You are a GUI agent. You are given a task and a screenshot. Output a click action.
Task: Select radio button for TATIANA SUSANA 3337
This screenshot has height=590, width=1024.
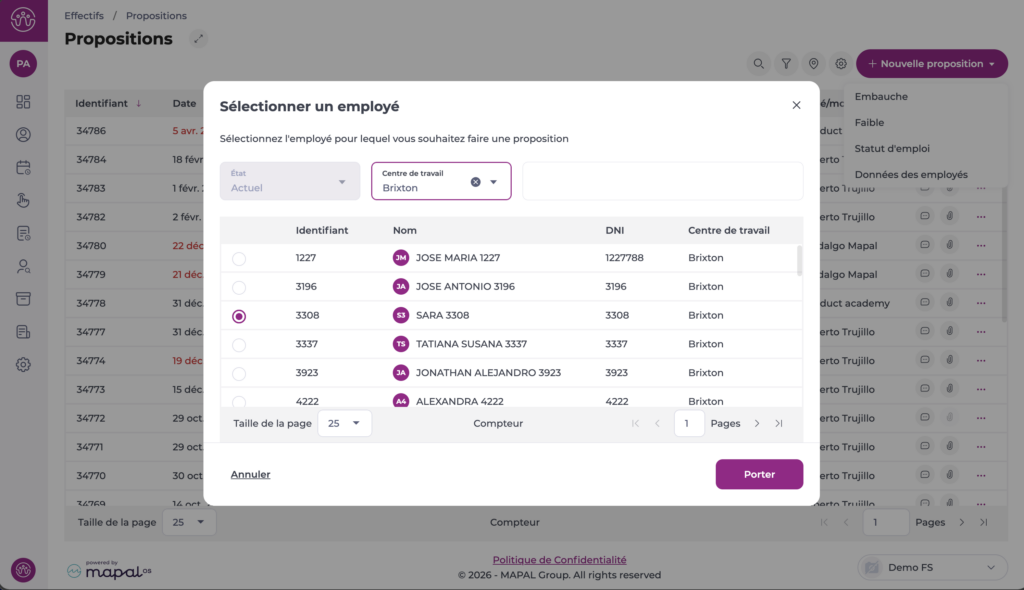[239, 345]
